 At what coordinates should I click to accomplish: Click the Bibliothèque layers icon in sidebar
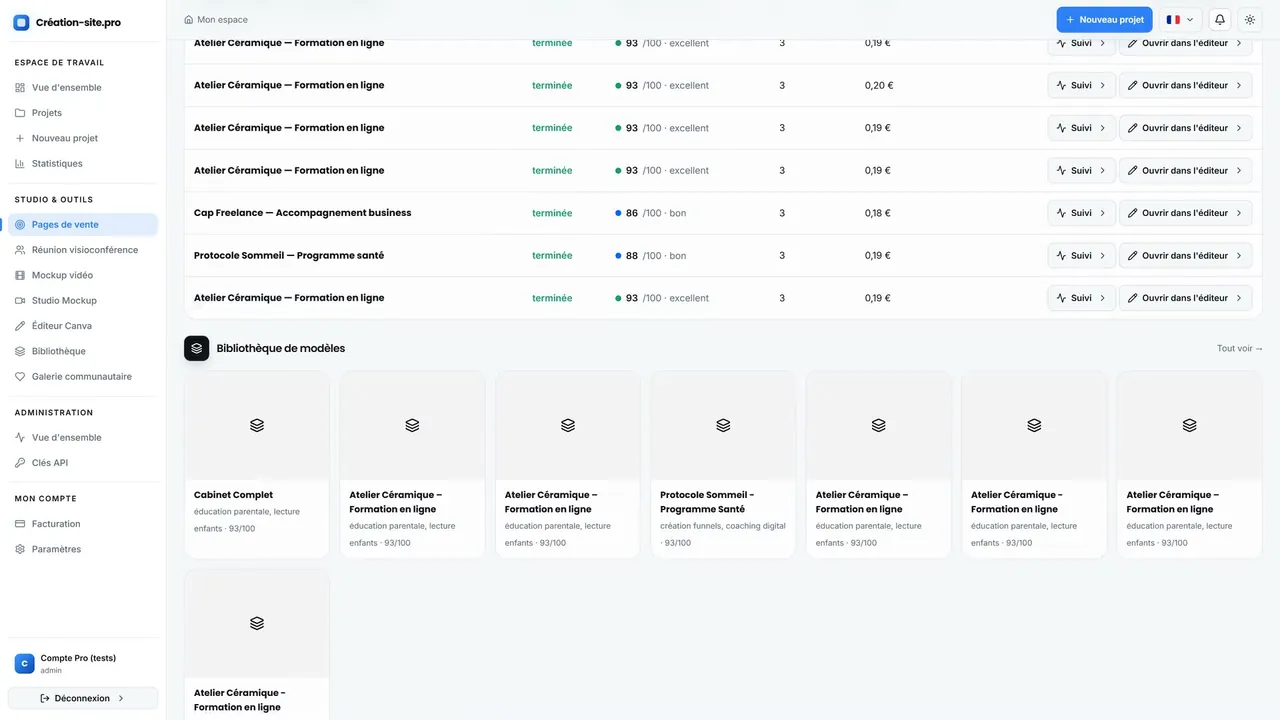click(x=20, y=351)
